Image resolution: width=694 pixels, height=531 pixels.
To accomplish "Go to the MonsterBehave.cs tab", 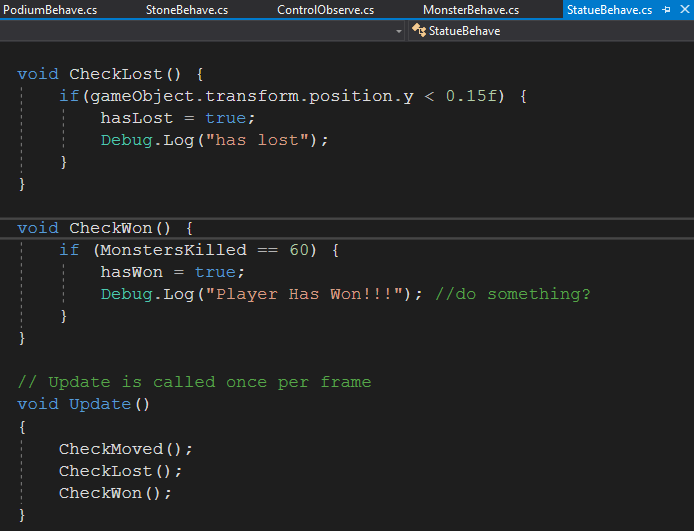I will pyautogui.click(x=471, y=10).
